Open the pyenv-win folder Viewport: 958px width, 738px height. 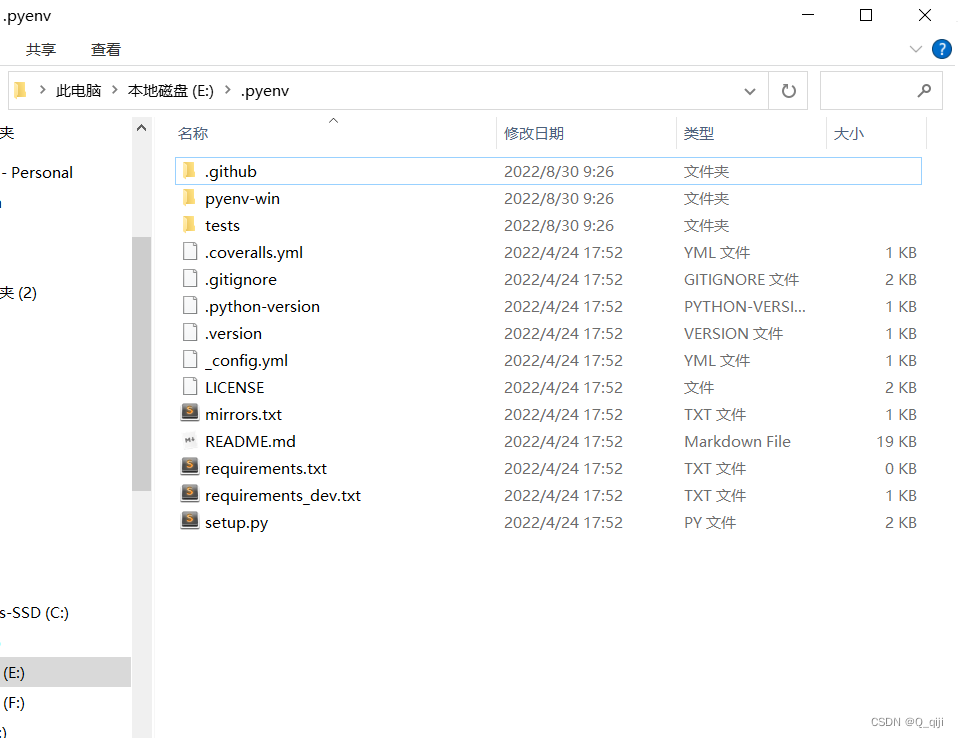click(240, 198)
